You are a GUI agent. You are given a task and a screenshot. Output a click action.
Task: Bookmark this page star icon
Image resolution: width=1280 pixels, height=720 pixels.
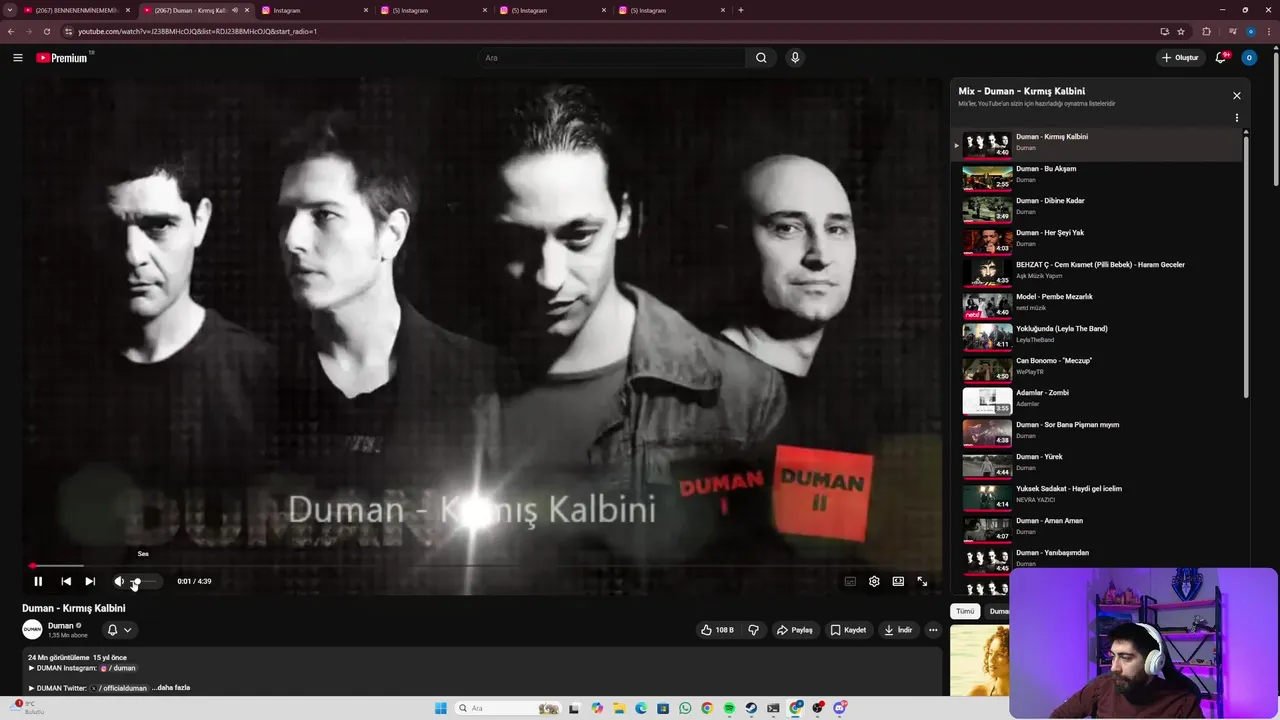tap(1181, 31)
